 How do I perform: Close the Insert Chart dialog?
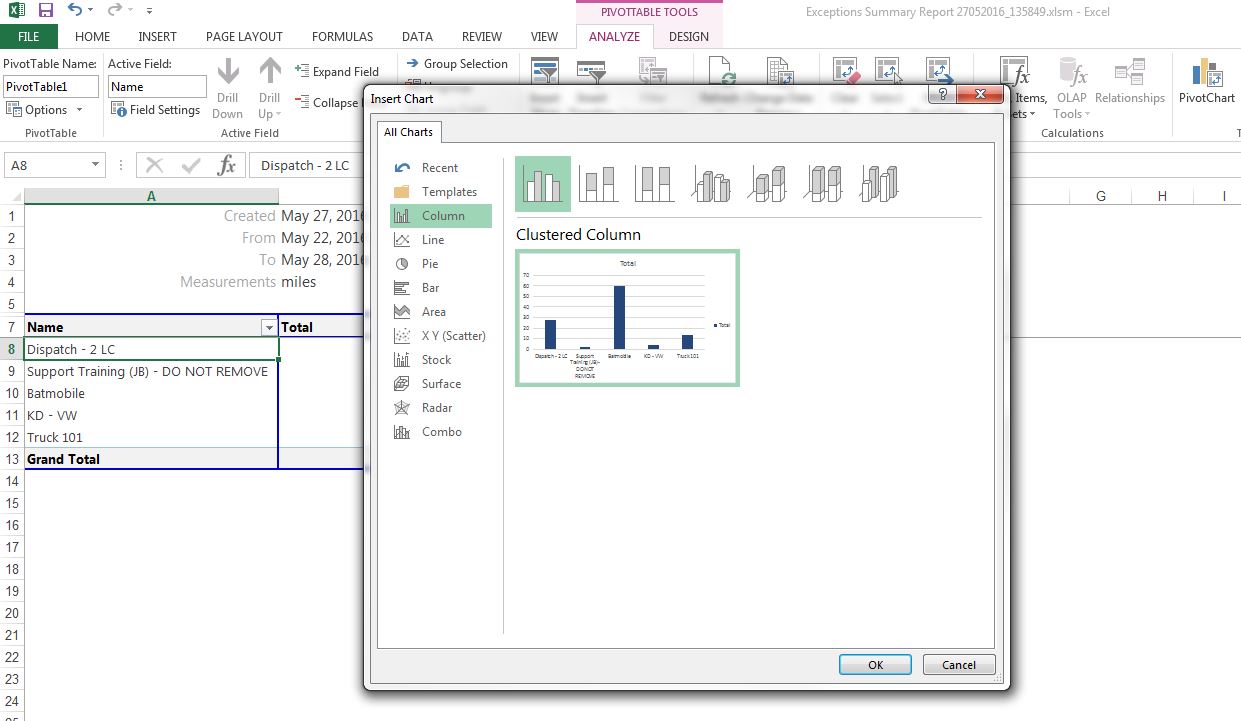(979, 95)
